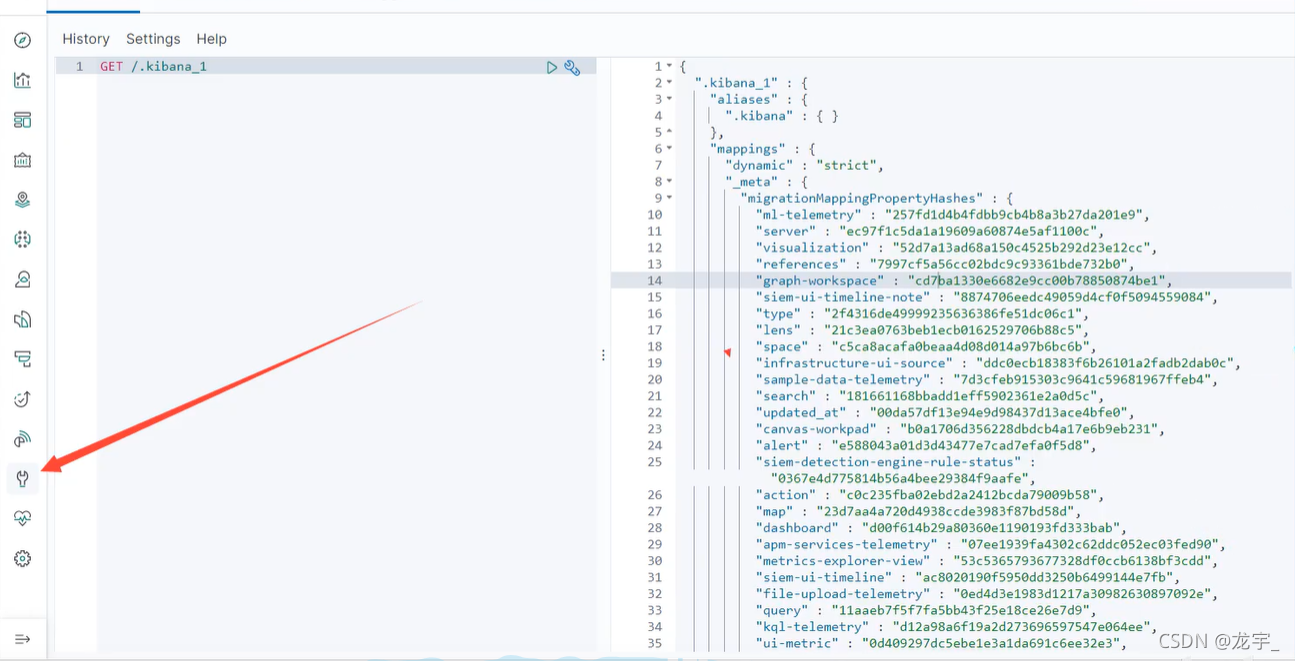Select the "ml-telemetry" hash line
Image resolution: width=1295 pixels, height=661 pixels.
954,215
